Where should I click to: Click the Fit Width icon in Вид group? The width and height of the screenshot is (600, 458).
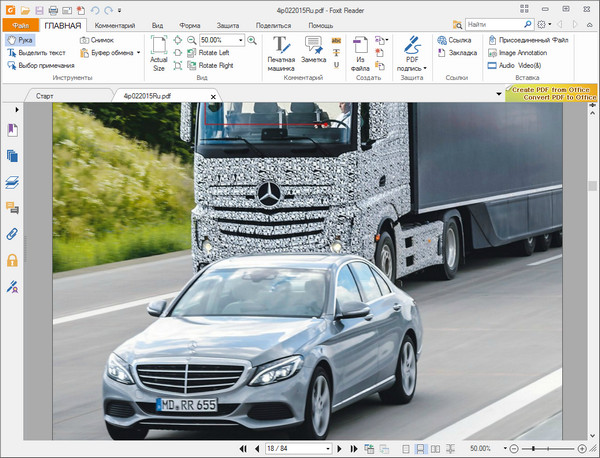[178, 53]
